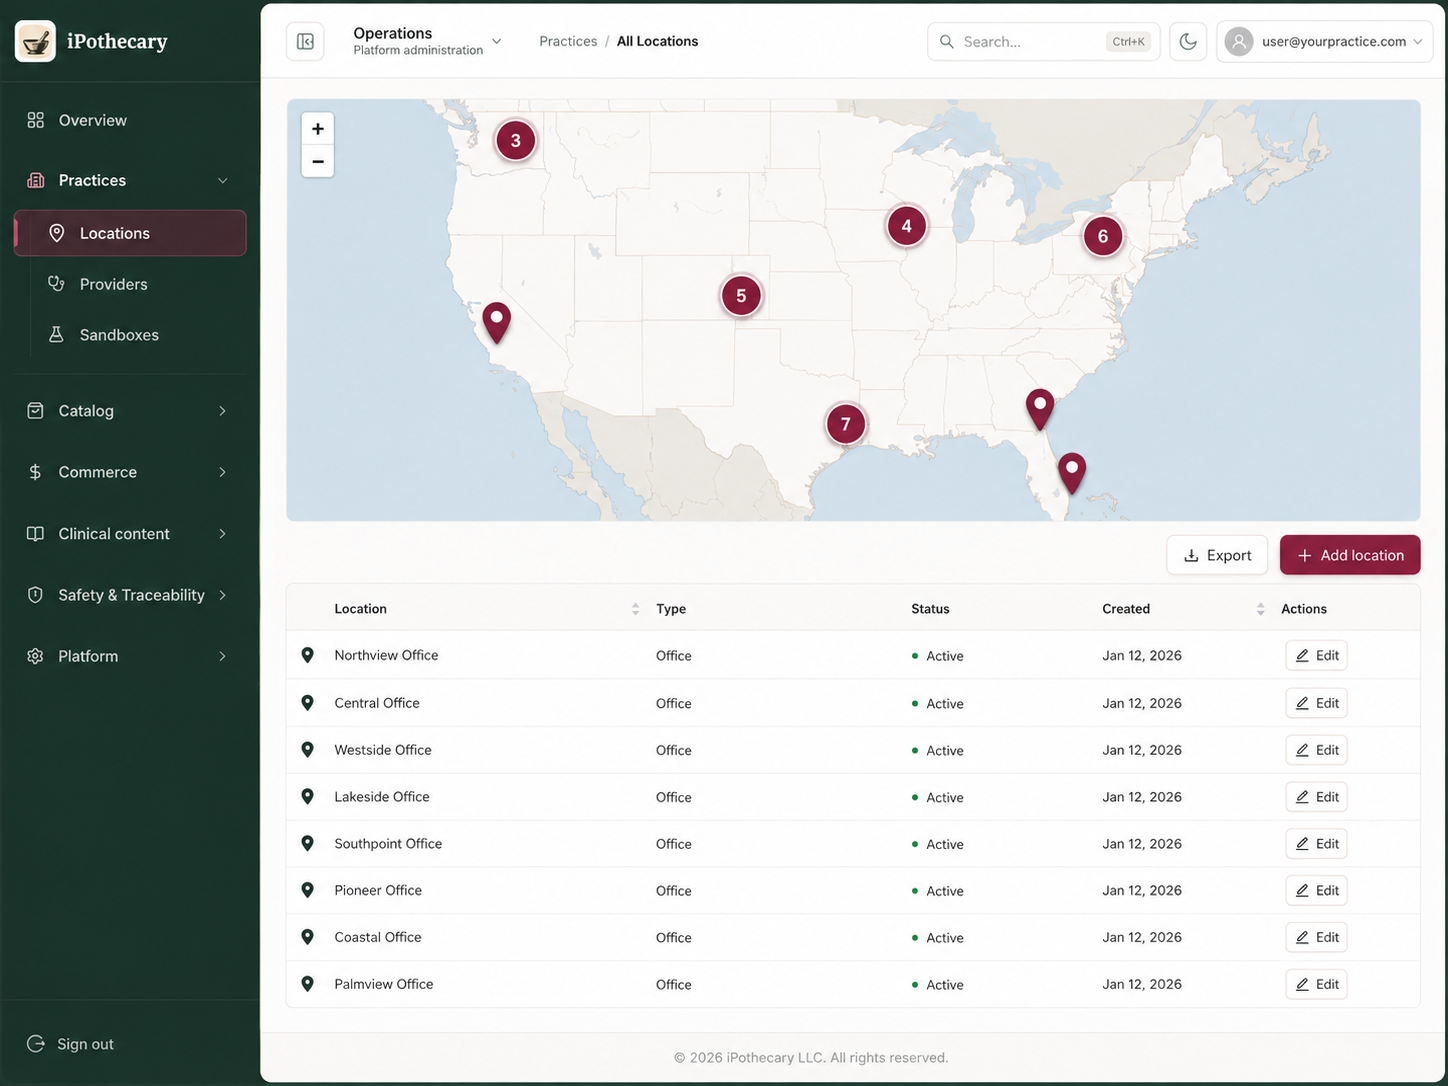Select map cluster marker 3
1448x1086 pixels.
(x=516, y=140)
